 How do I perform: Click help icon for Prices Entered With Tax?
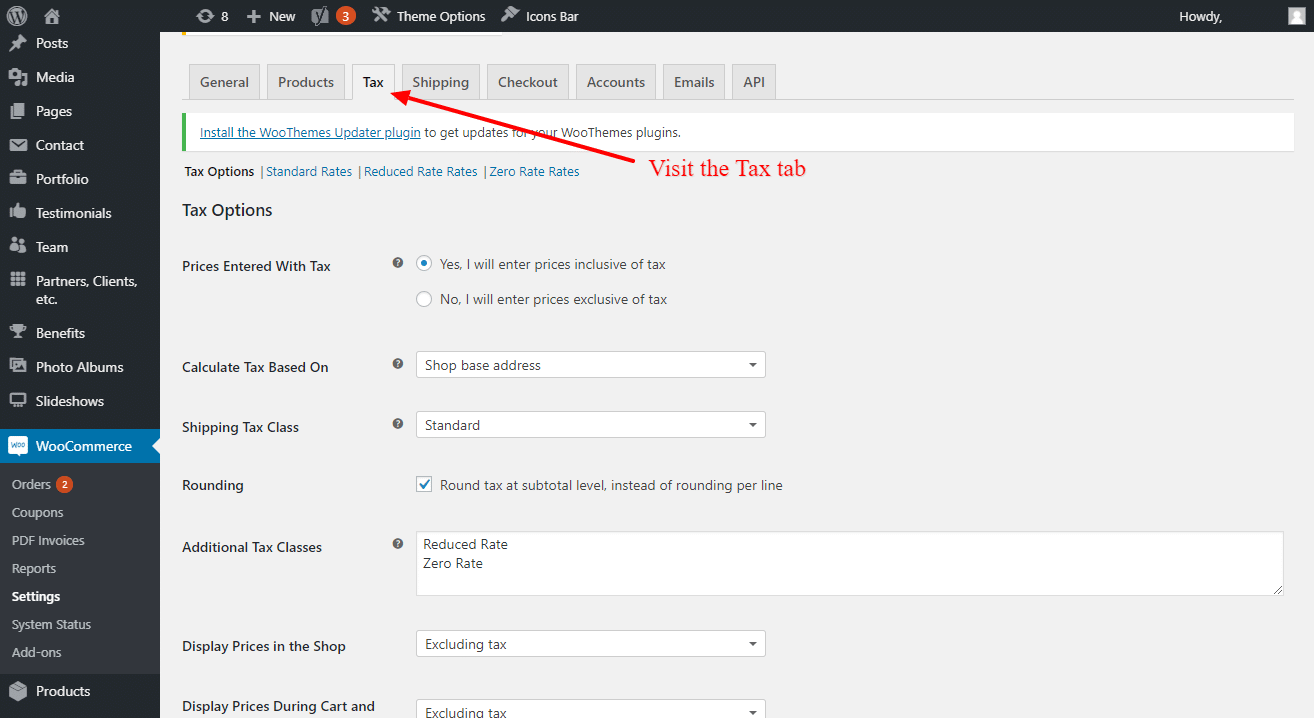point(398,263)
